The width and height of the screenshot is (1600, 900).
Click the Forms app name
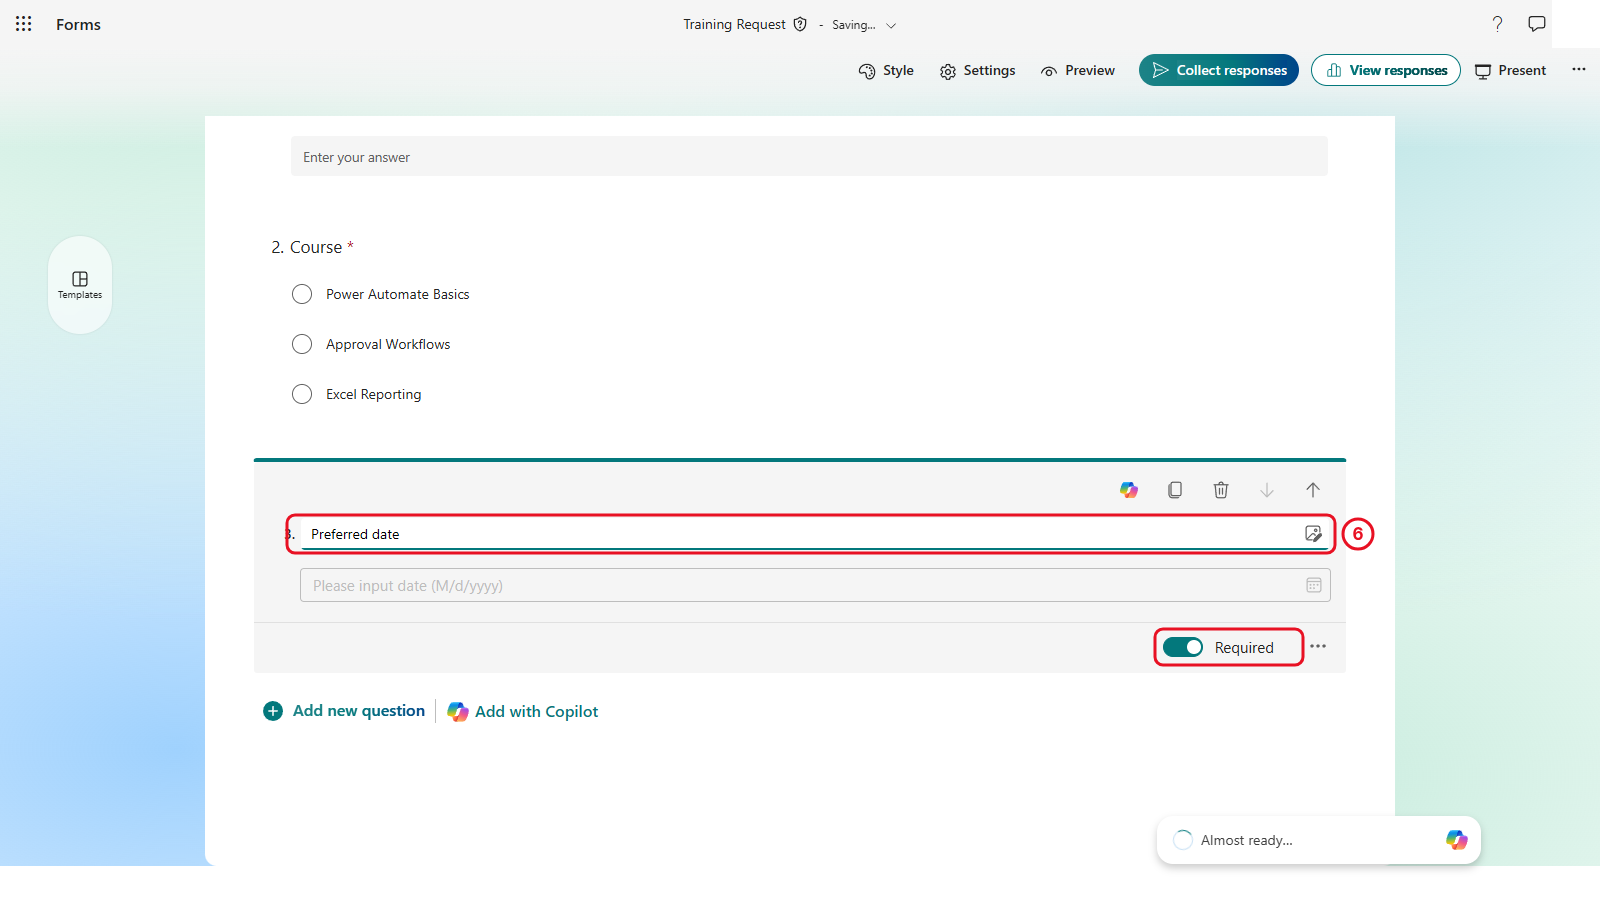pyautogui.click(x=78, y=24)
